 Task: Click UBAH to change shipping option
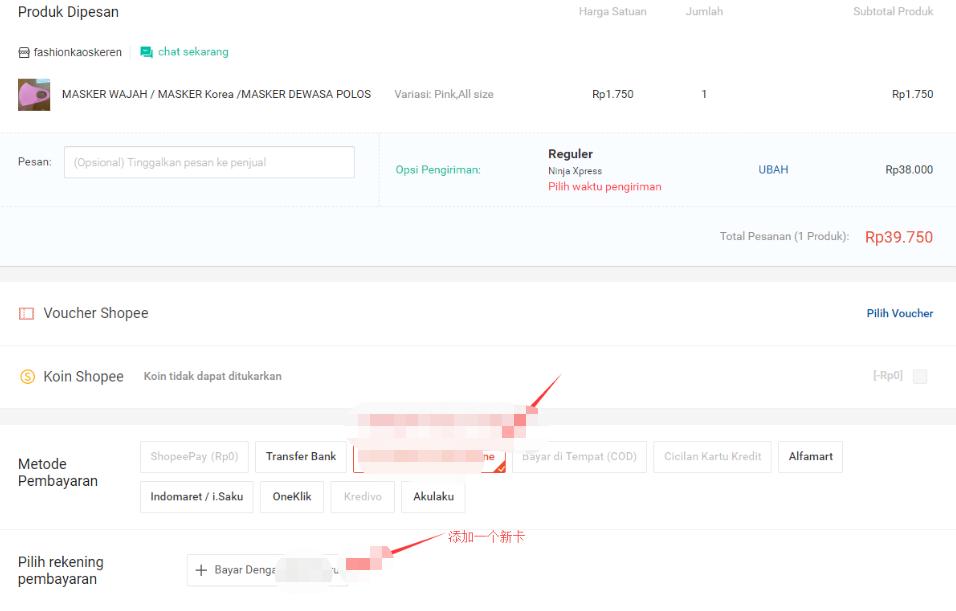point(773,170)
